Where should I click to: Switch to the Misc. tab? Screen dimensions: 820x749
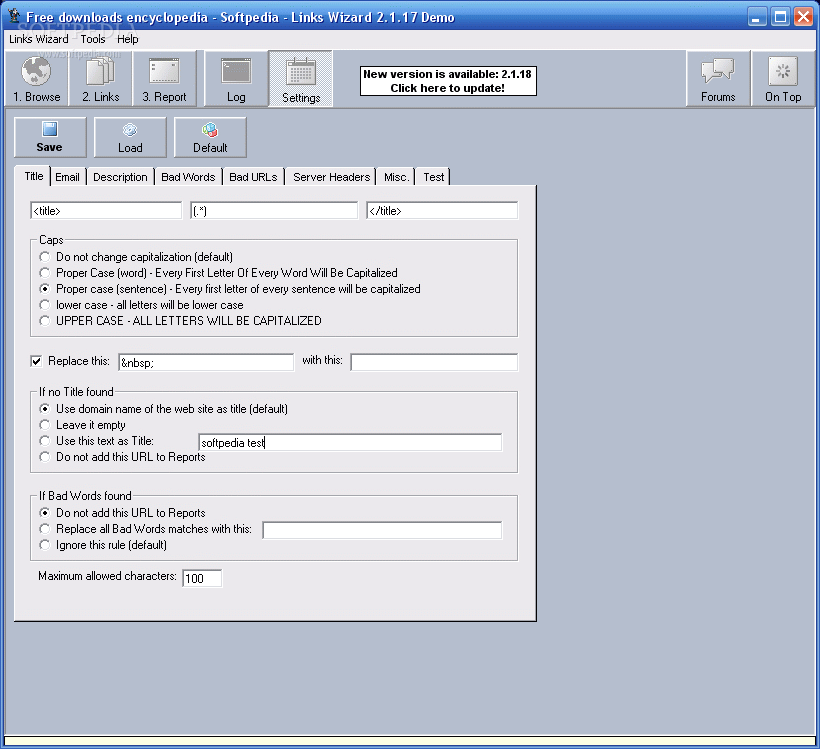(x=396, y=177)
